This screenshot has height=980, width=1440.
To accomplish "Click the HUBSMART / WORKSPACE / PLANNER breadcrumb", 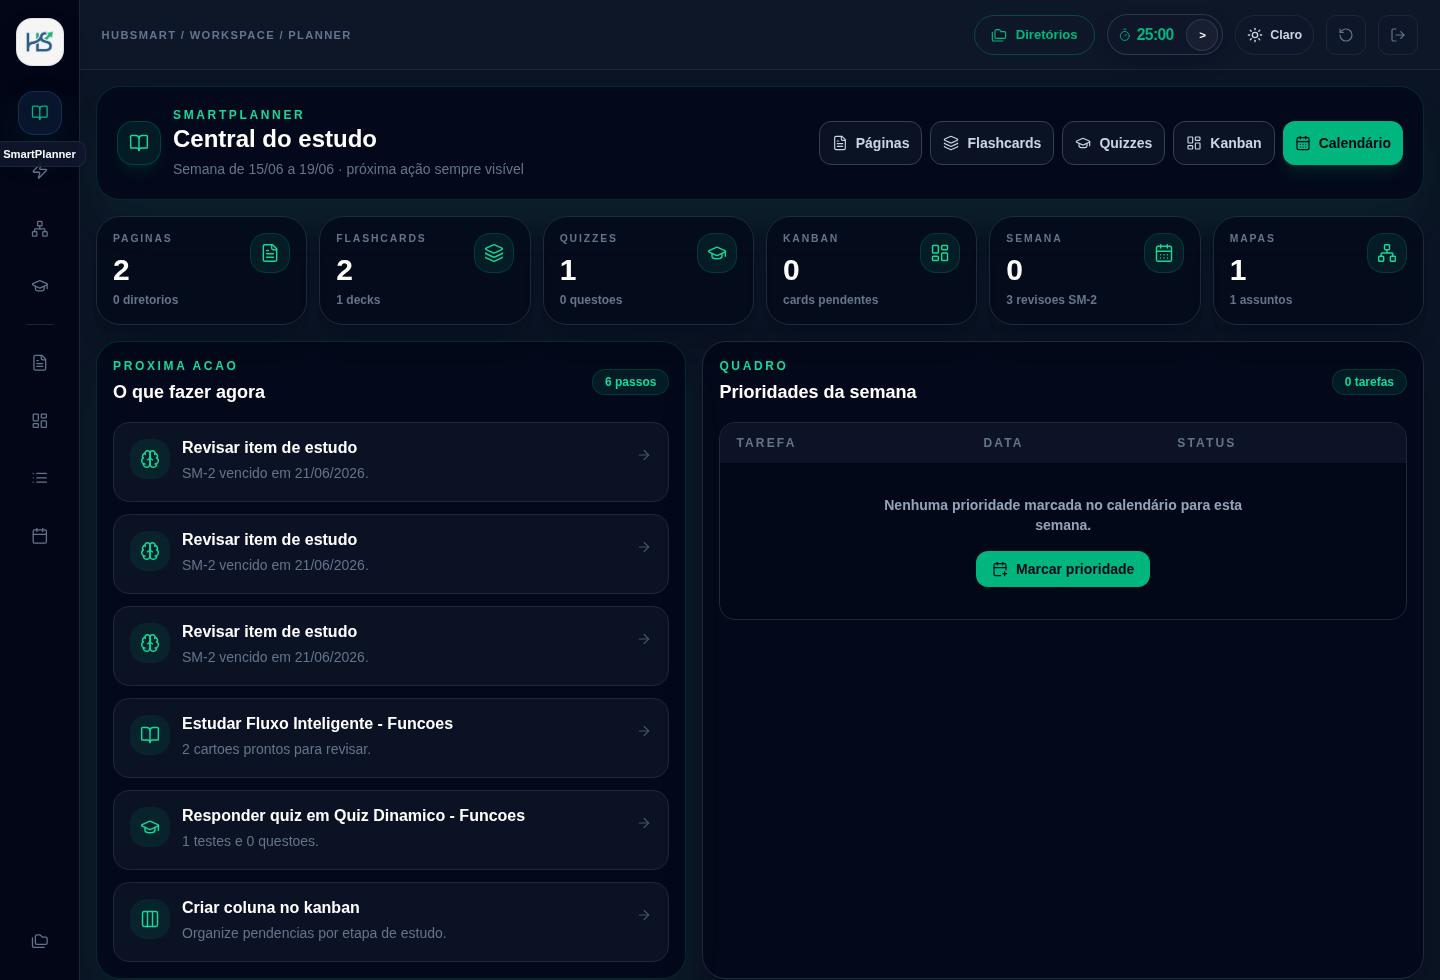I will click(x=226, y=35).
